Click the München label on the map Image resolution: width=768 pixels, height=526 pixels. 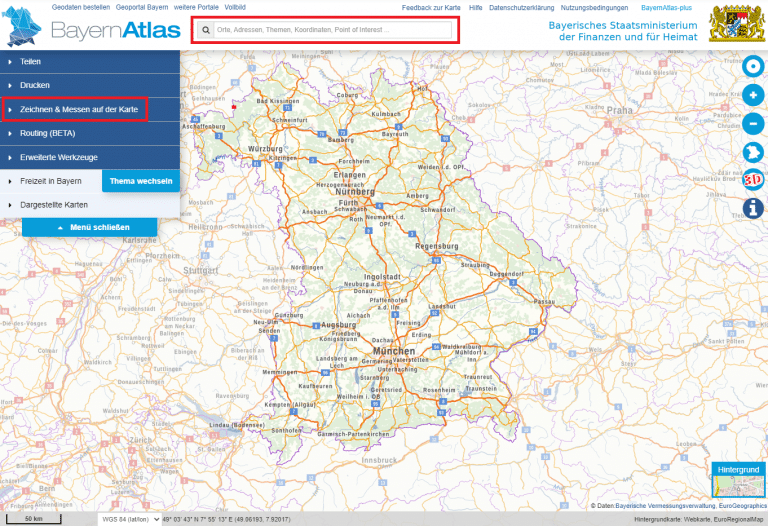coord(394,351)
